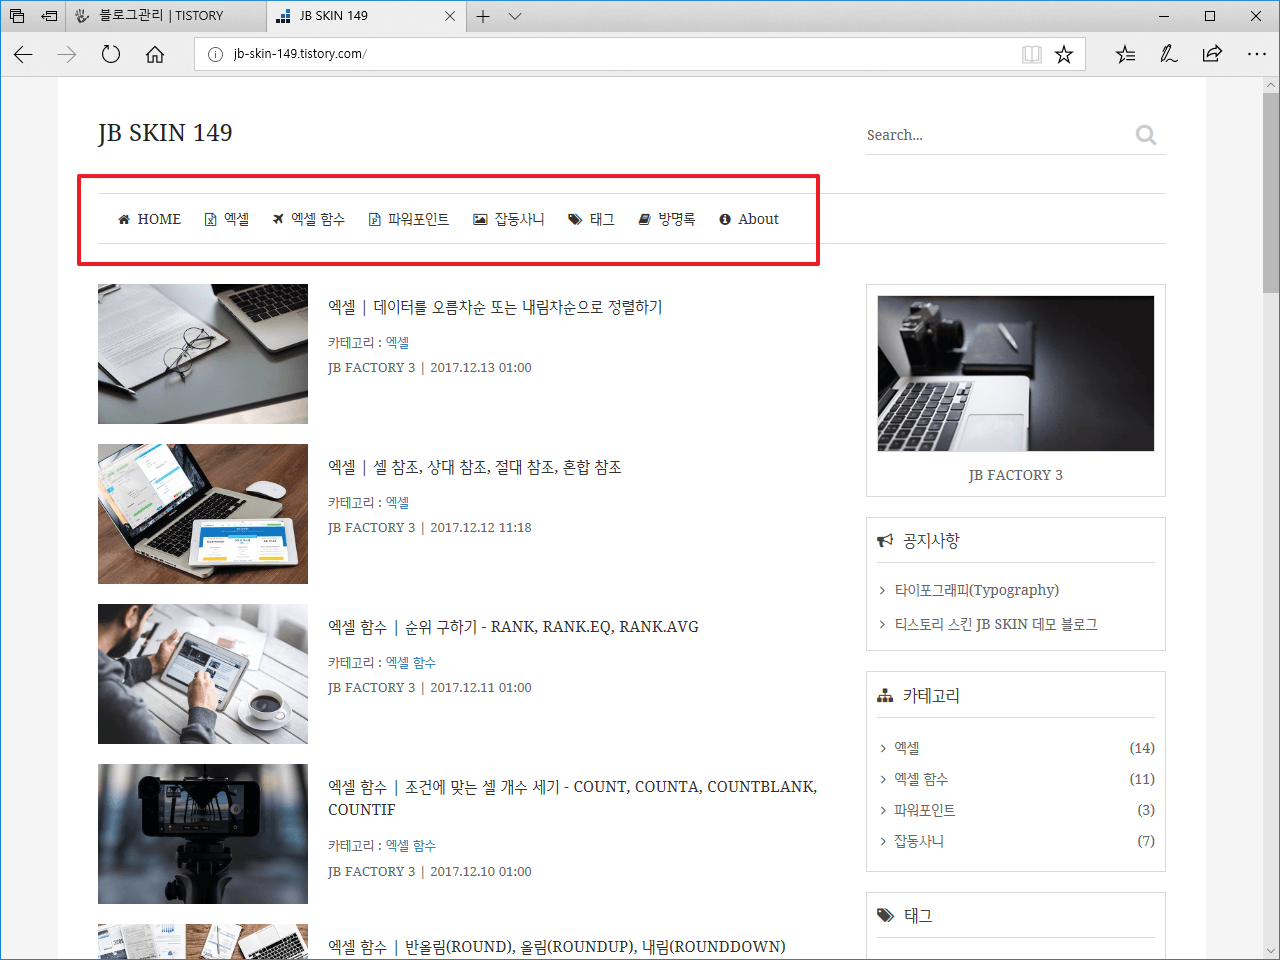Open 엑셀 함수 in navigation menu
The height and width of the screenshot is (960, 1280).
point(308,219)
